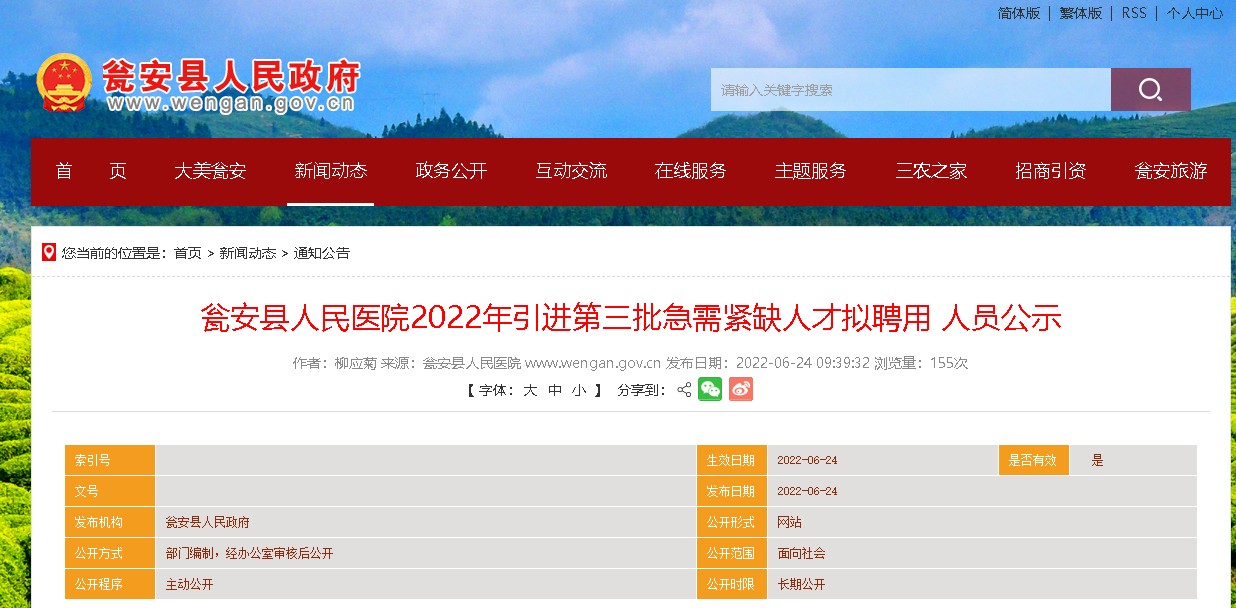Image resolution: width=1236 pixels, height=608 pixels.
Task: Click the national emblem logo
Action: 64,83
